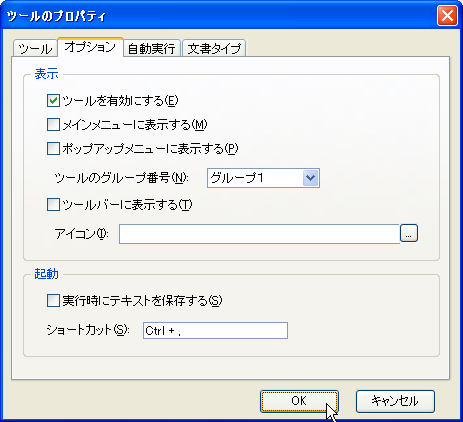Tick ツールバーに表示する checkbox
The height and width of the screenshot is (422, 463).
point(53,205)
